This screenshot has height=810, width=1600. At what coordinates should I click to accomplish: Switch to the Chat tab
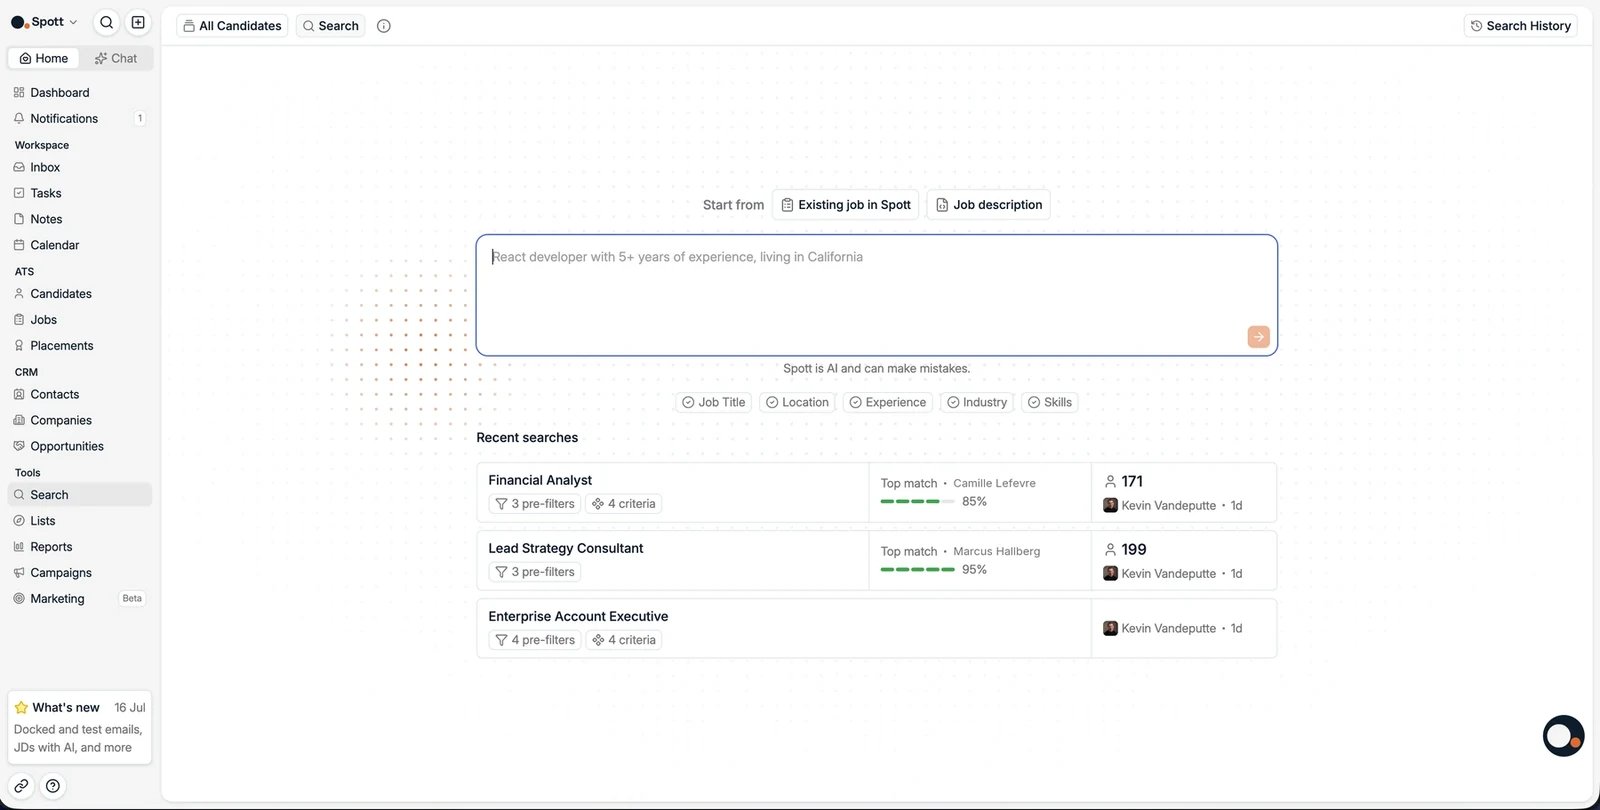click(x=116, y=58)
